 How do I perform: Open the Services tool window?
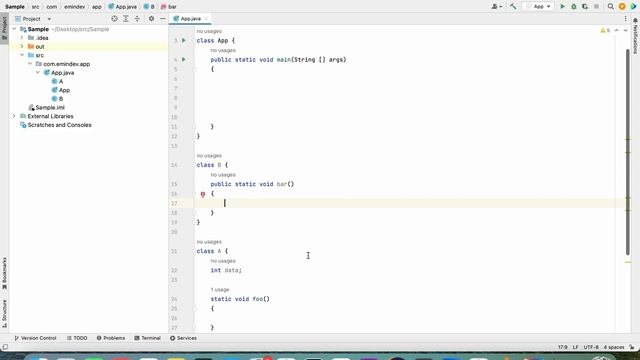point(183,338)
